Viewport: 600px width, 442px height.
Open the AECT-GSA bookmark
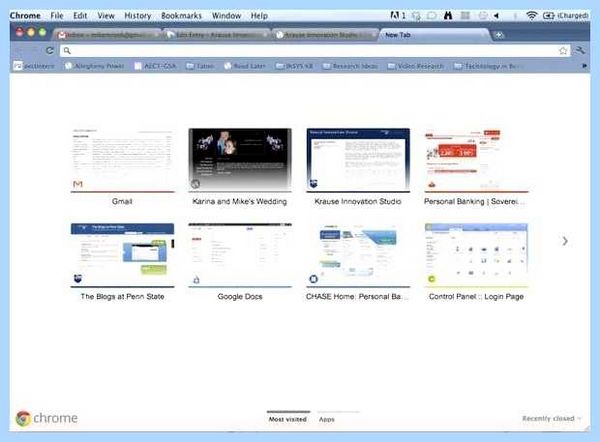click(155, 66)
